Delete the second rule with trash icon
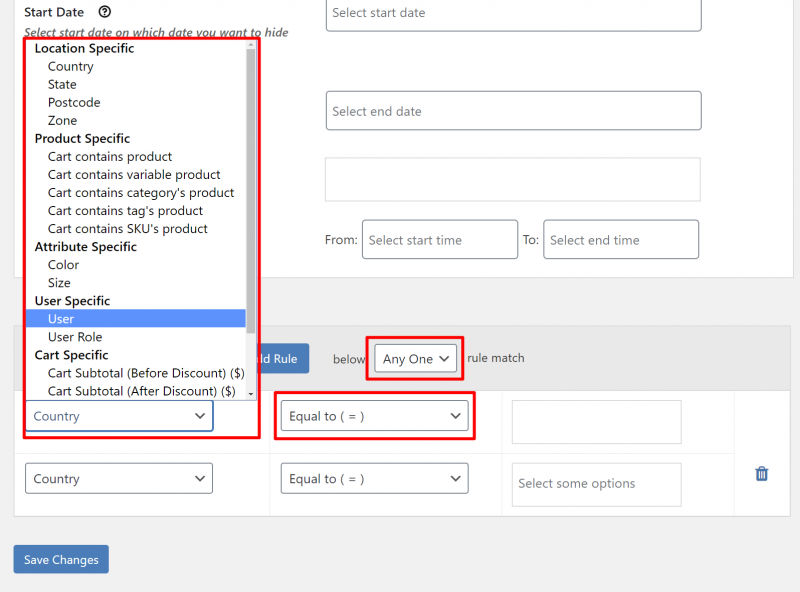This screenshot has height=592, width=800. (761, 474)
